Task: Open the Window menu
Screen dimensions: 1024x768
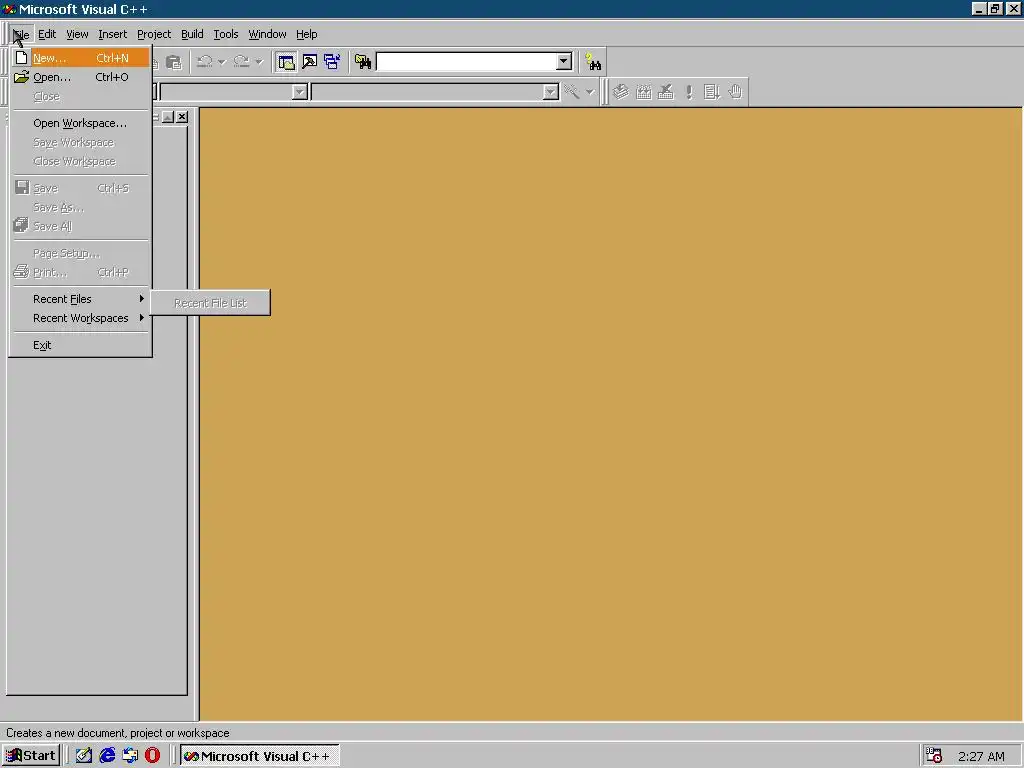Action: click(x=267, y=34)
